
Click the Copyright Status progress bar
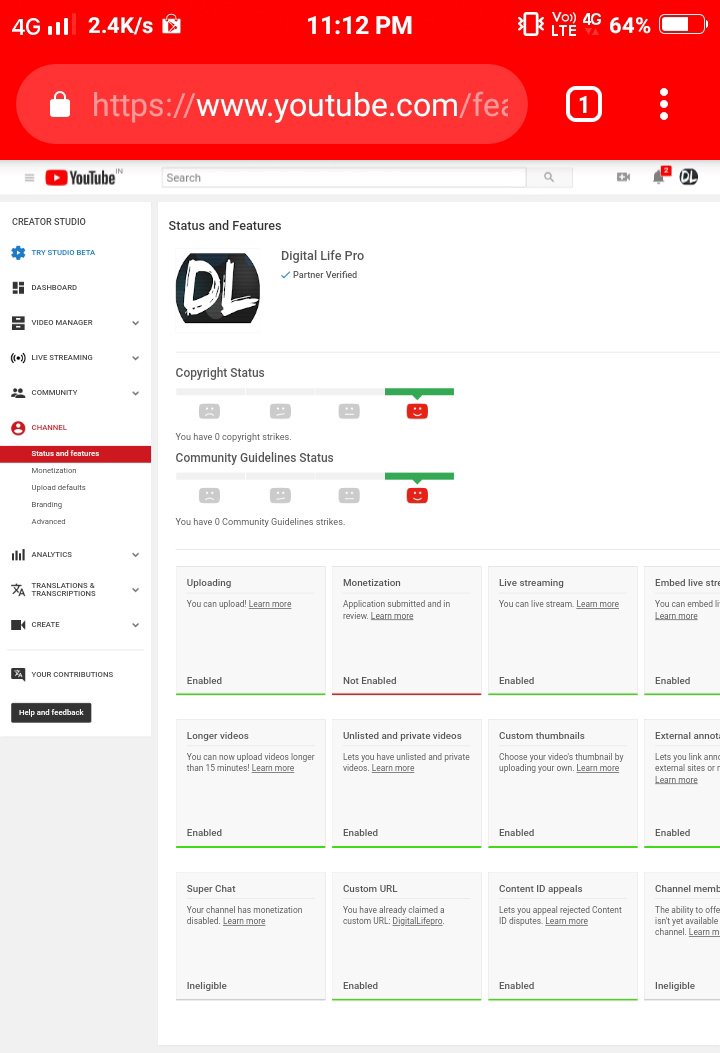point(314,392)
